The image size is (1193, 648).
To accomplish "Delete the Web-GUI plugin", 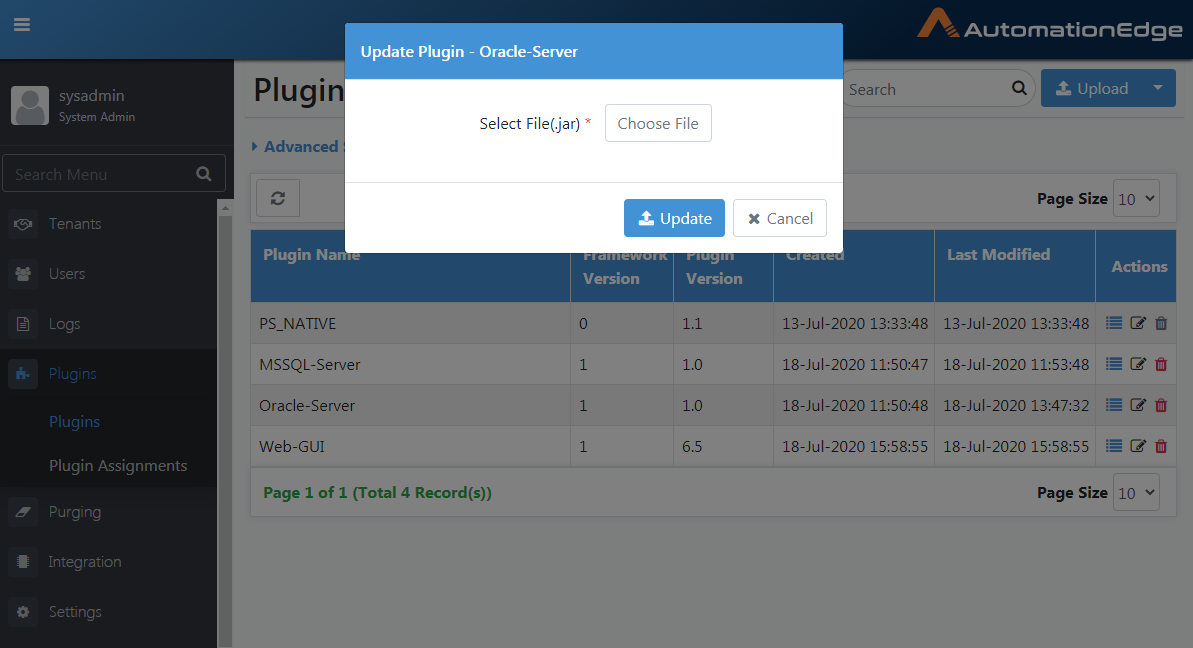I will click(1161, 446).
